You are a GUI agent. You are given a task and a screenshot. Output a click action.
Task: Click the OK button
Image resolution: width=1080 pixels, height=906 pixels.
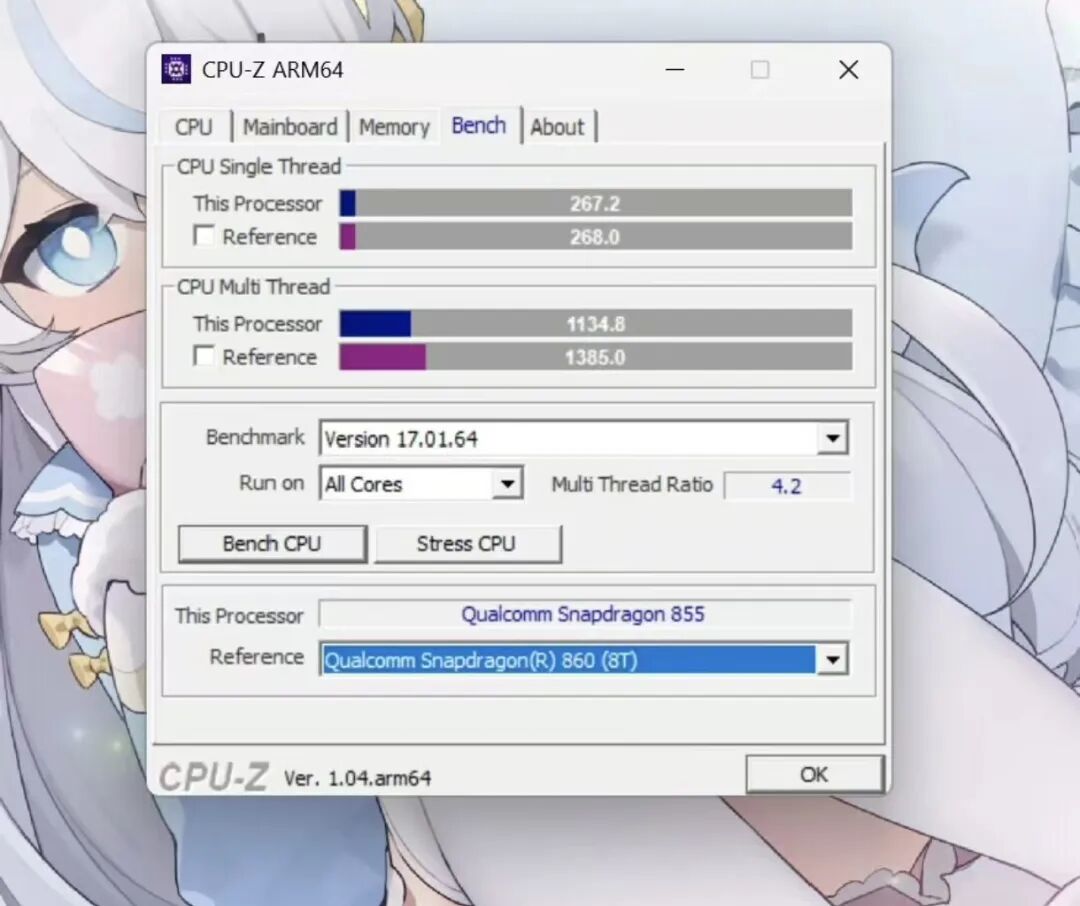814,774
